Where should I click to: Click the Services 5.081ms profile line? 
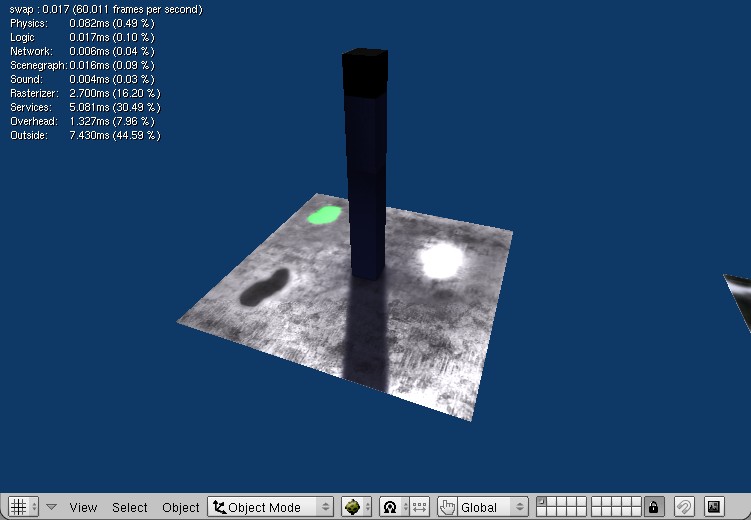click(85, 107)
